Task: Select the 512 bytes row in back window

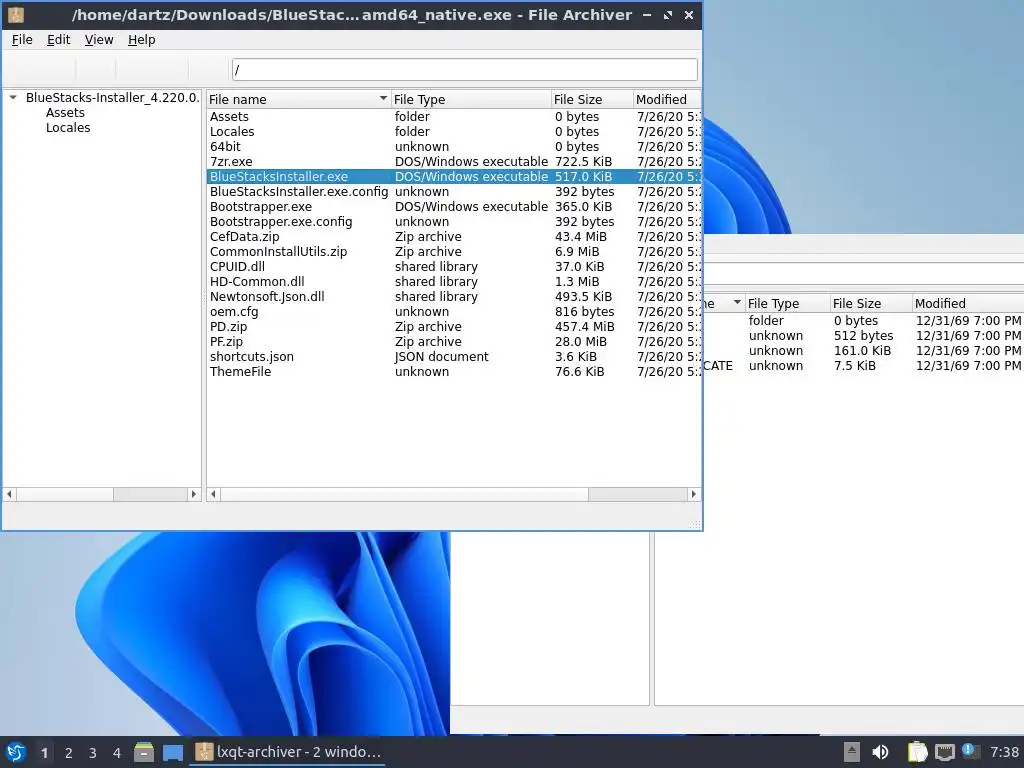Action: pyautogui.click(x=863, y=336)
